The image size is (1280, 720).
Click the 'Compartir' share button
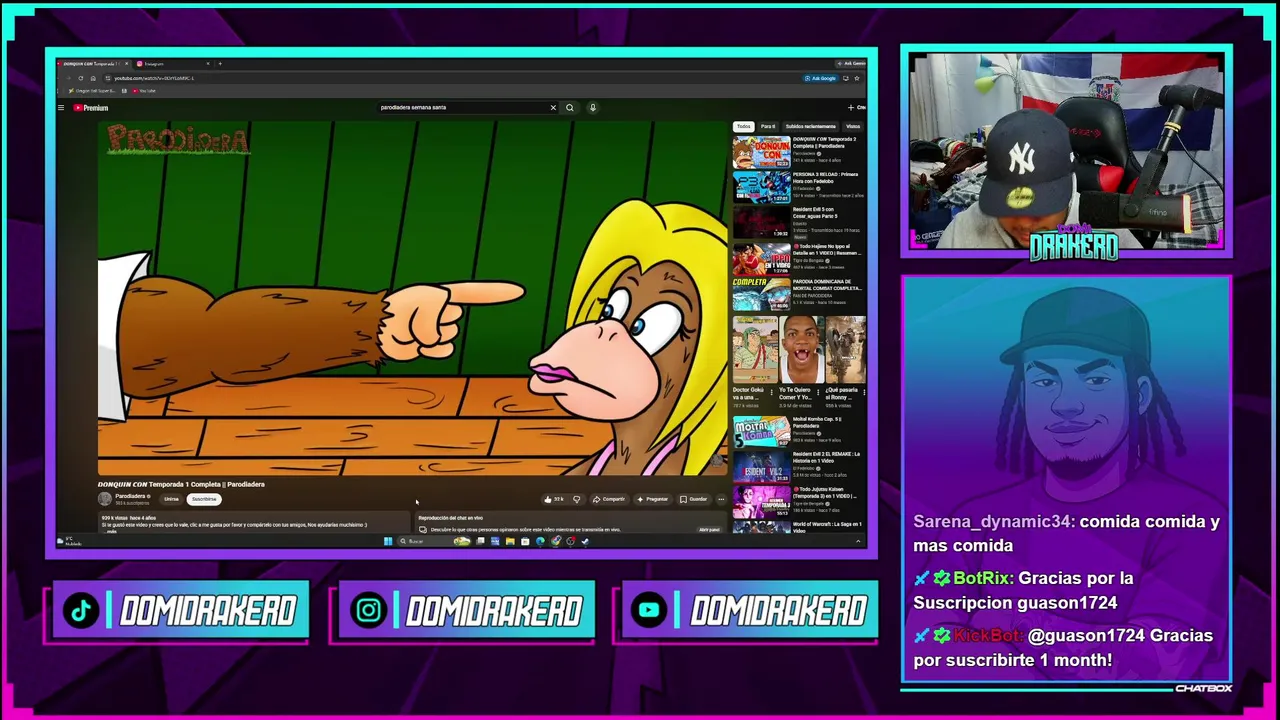(608, 499)
